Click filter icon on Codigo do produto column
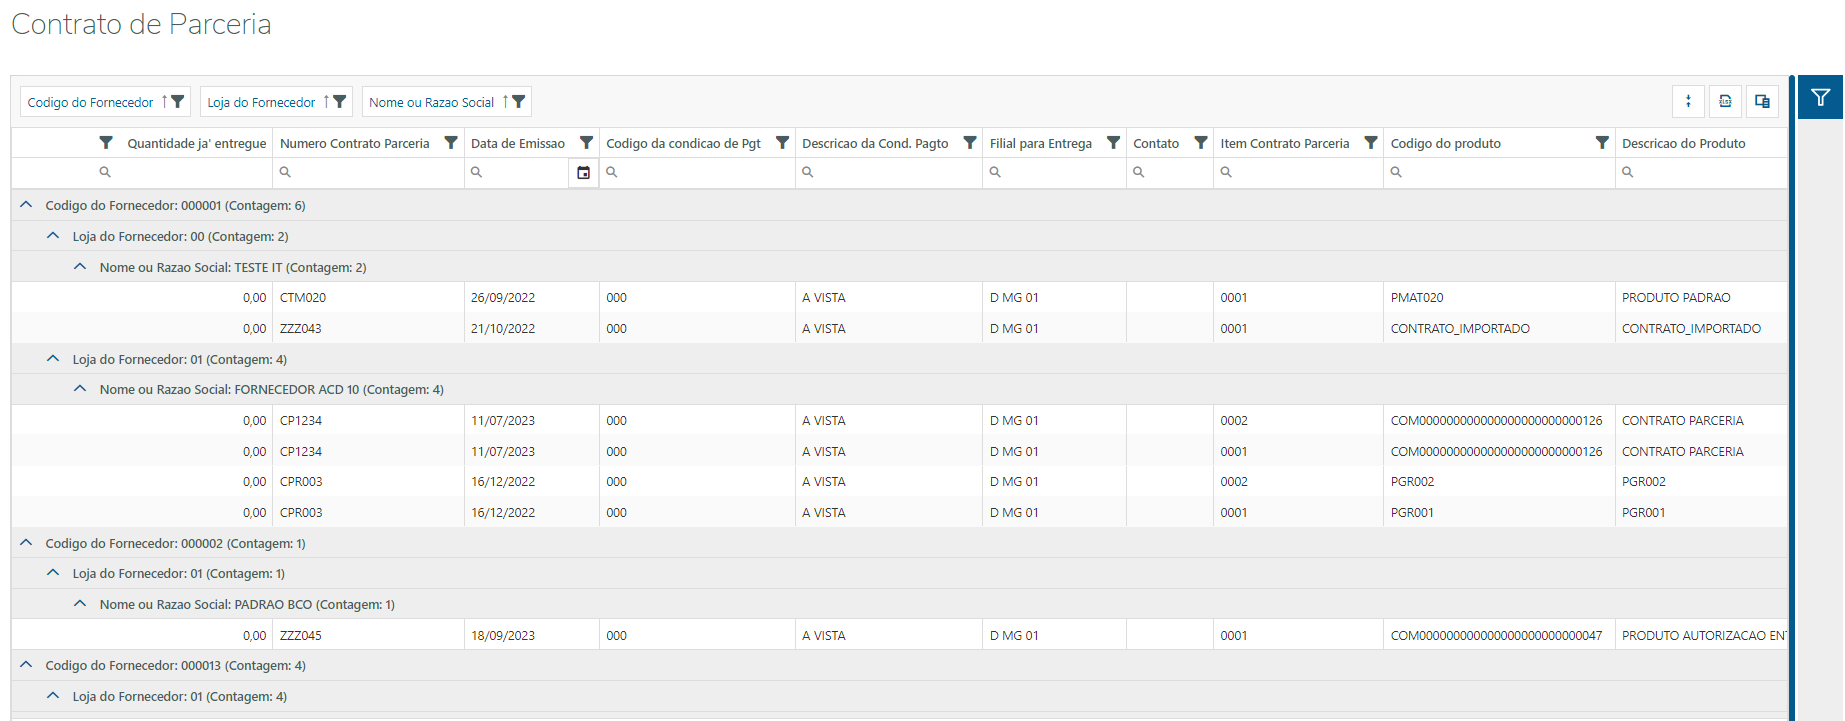This screenshot has width=1845, height=721. pyautogui.click(x=1601, y=143)
